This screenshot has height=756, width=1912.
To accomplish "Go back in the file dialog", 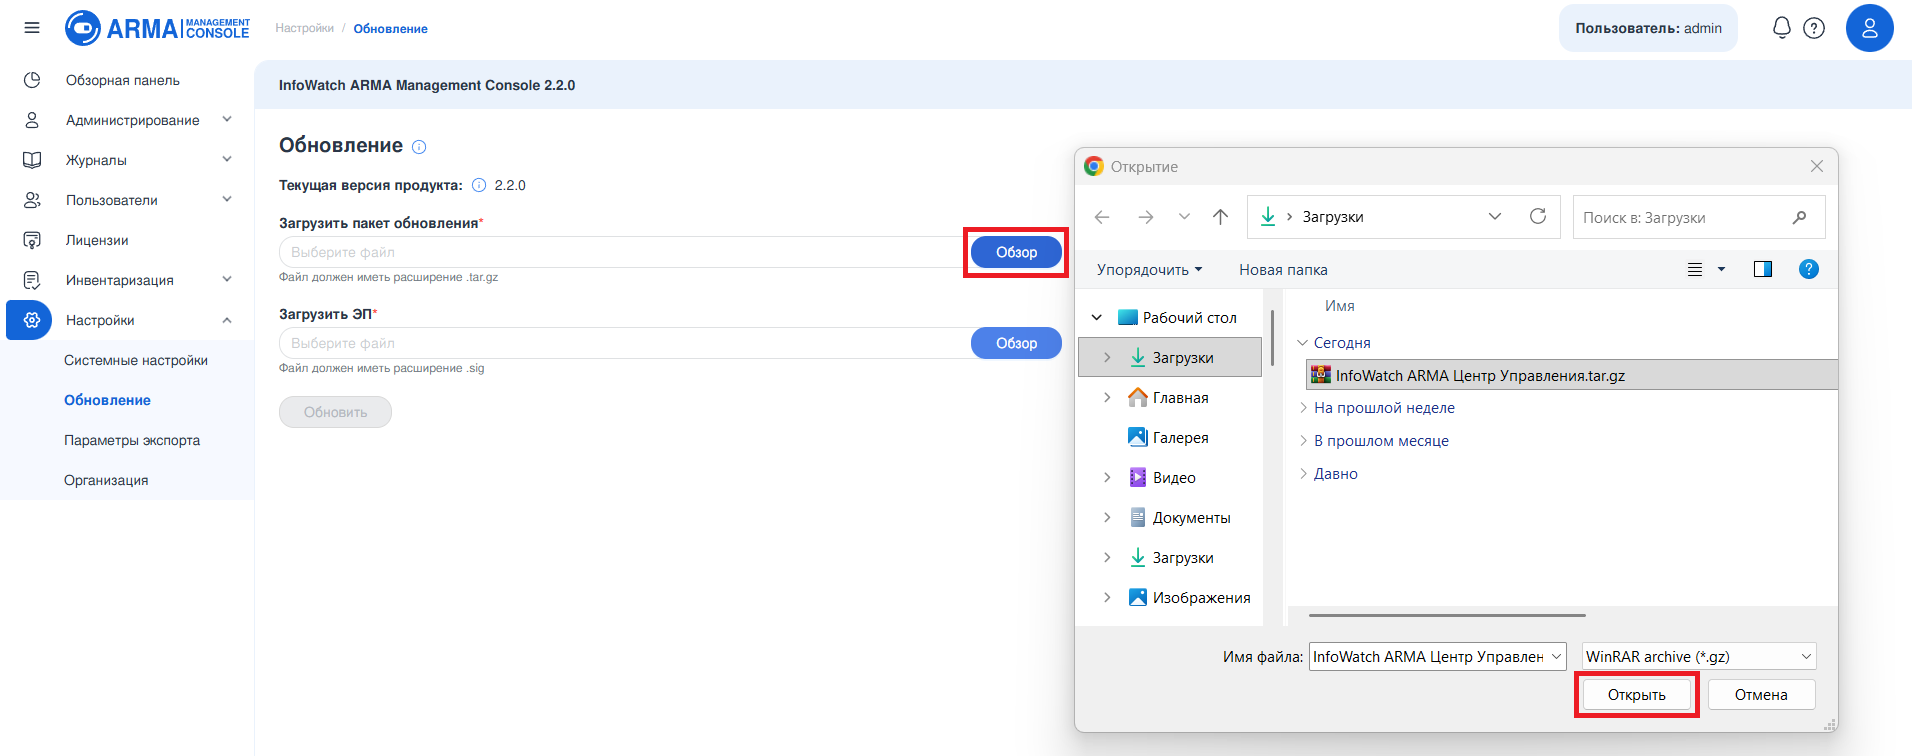I will point(1102,217).
